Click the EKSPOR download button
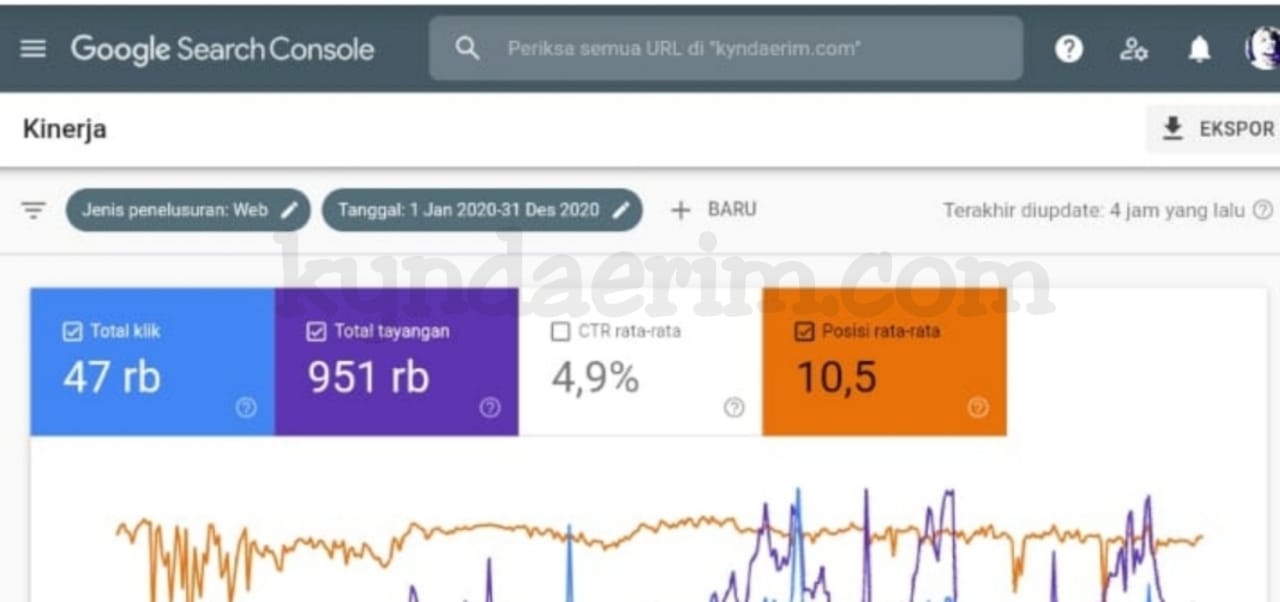 point(1214,129)
